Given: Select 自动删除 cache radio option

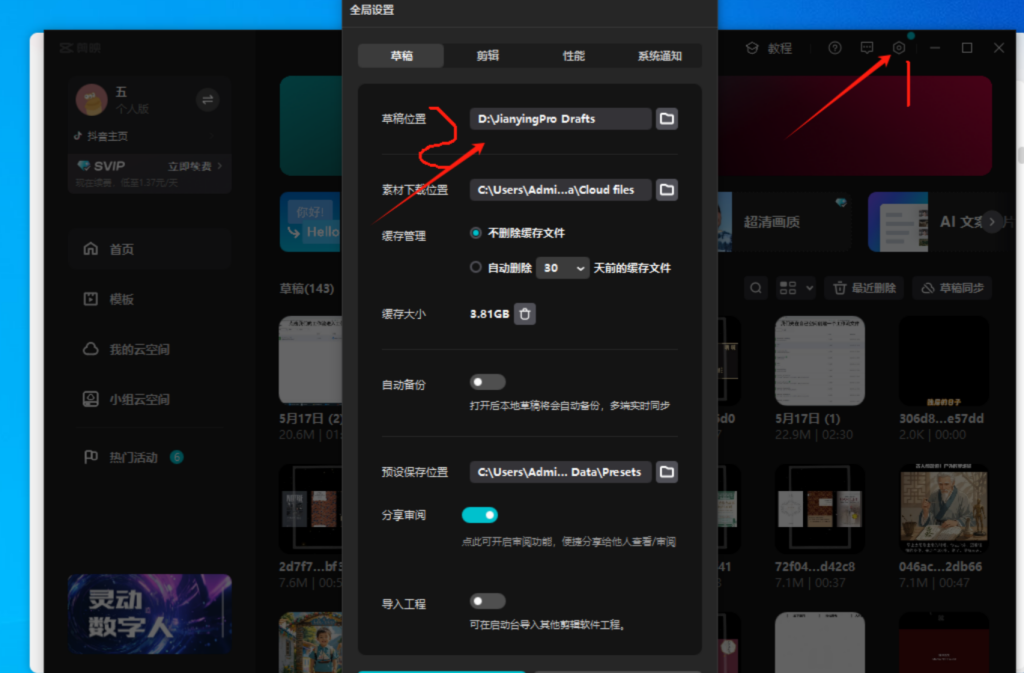Looking at the screenshot, I should [475, 268].
